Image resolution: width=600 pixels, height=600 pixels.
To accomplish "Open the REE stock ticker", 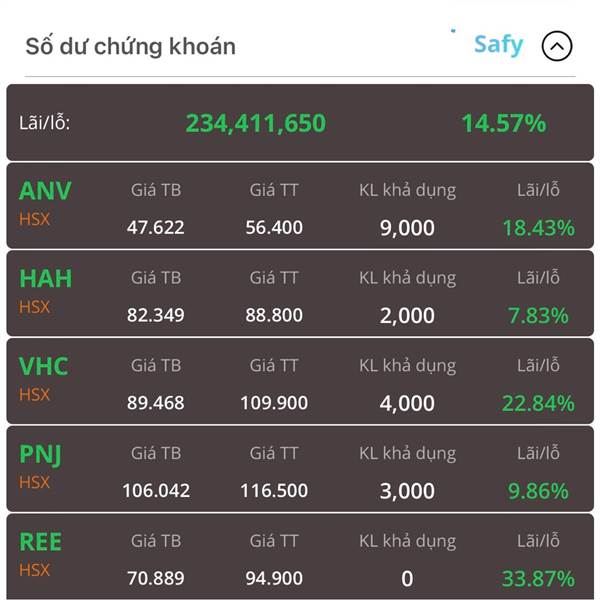I will [41, 542].
